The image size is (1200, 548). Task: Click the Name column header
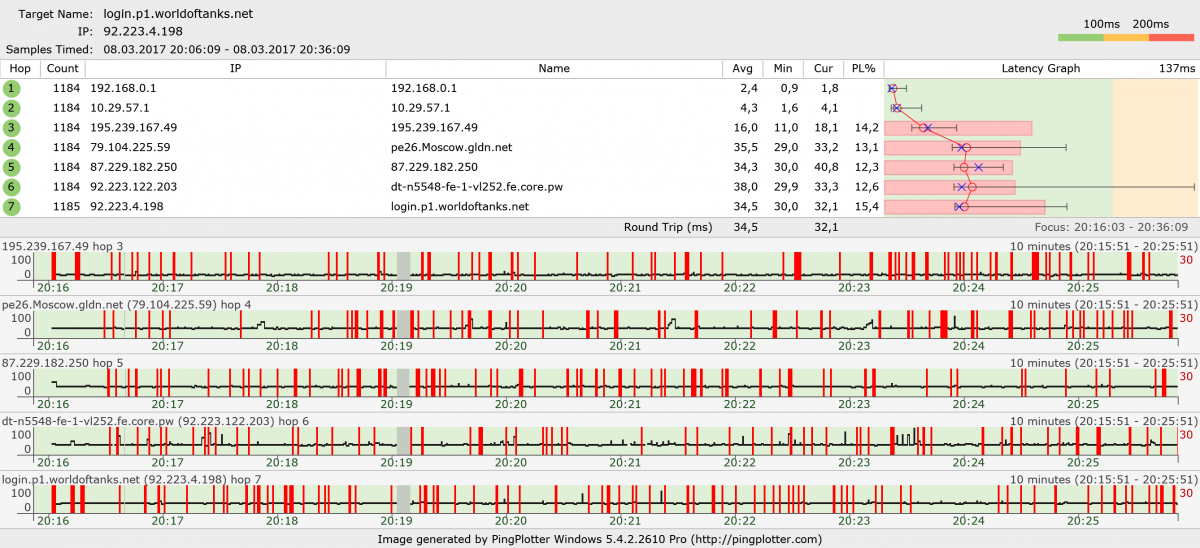[553, 69]
